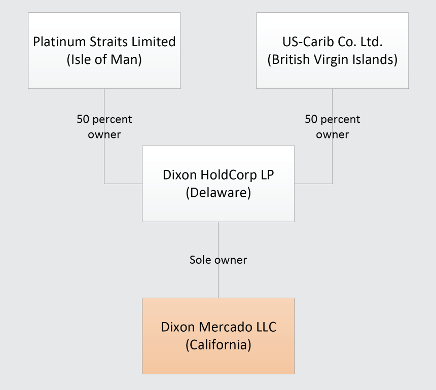Click connector line directly beneath Platinum Straits box
This screenshot has height=390, width=436.
click(104, 101)
